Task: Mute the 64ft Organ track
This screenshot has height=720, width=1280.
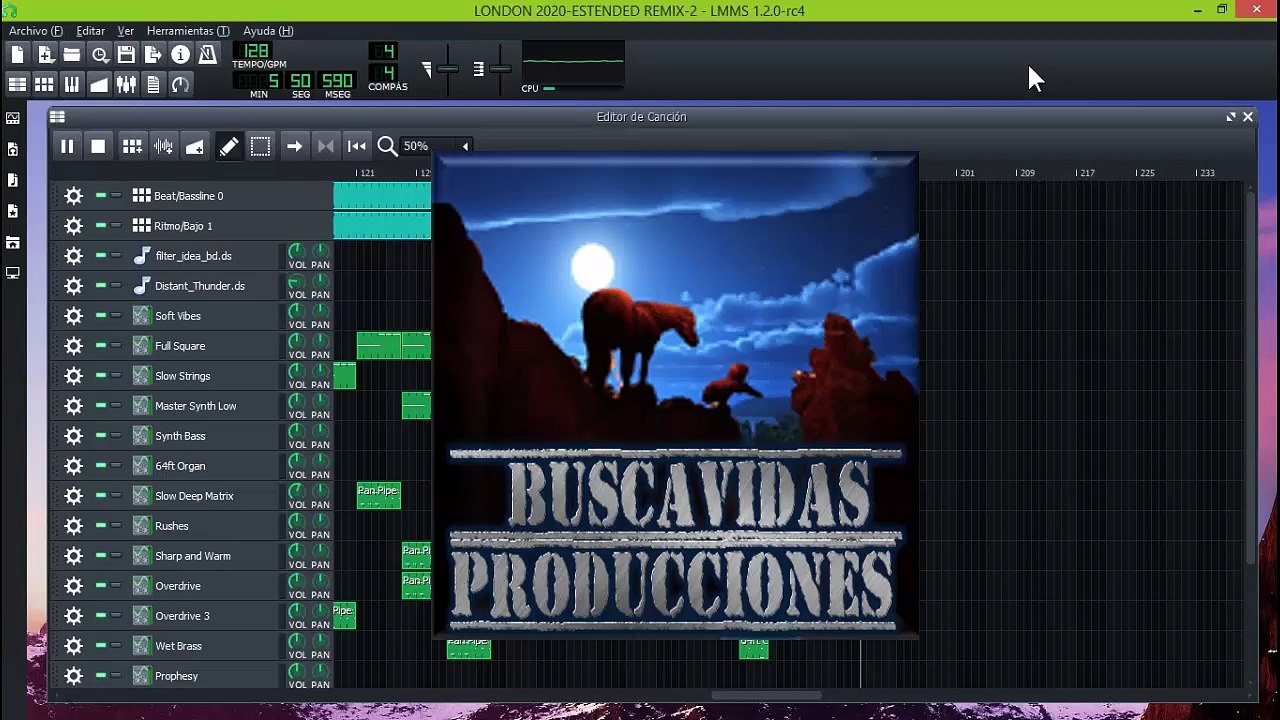Action: tap(101, 466)
